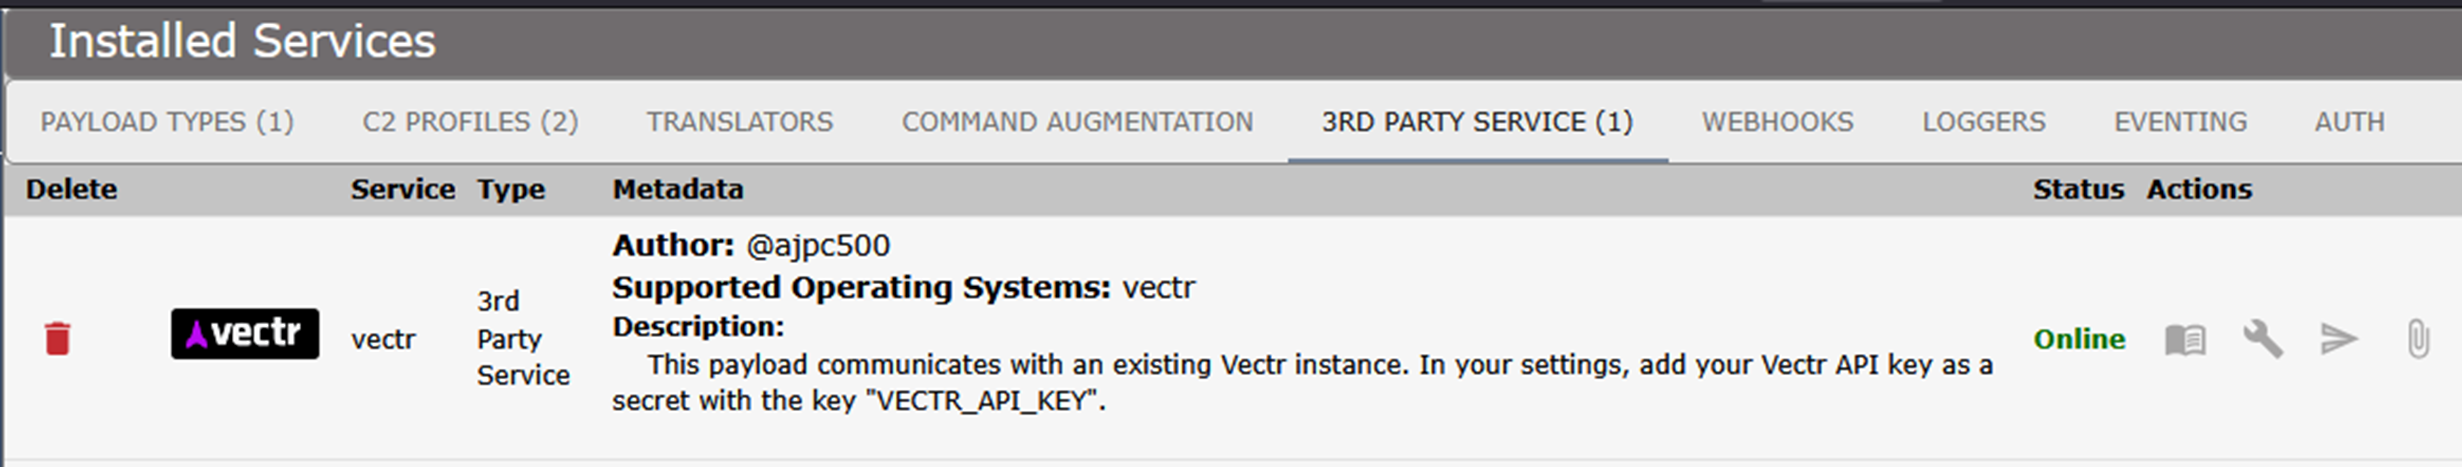Click the wrench icon in Actions
Image resolution: width=2462 pixels, height=467 pixels.
[2262, 340]
